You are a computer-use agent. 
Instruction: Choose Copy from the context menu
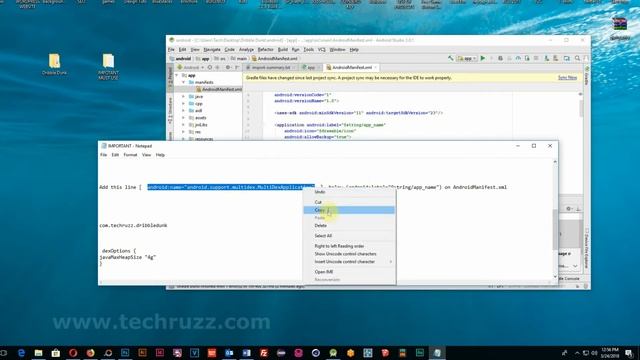point(349,210)
